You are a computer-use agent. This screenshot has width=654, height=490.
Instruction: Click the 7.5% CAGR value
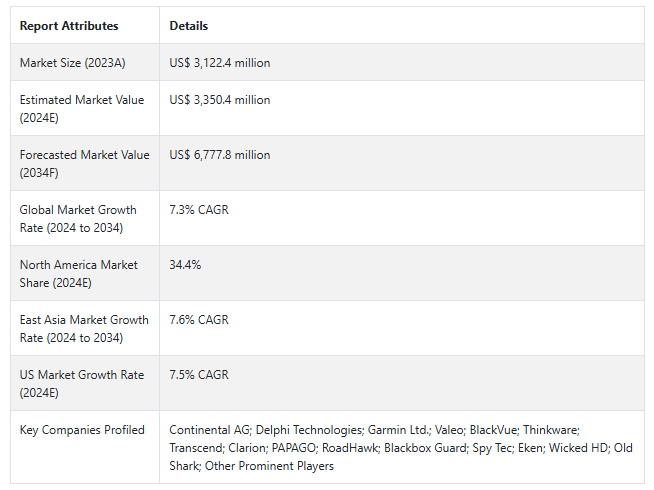pyautogui.click(x=199, y=375)
